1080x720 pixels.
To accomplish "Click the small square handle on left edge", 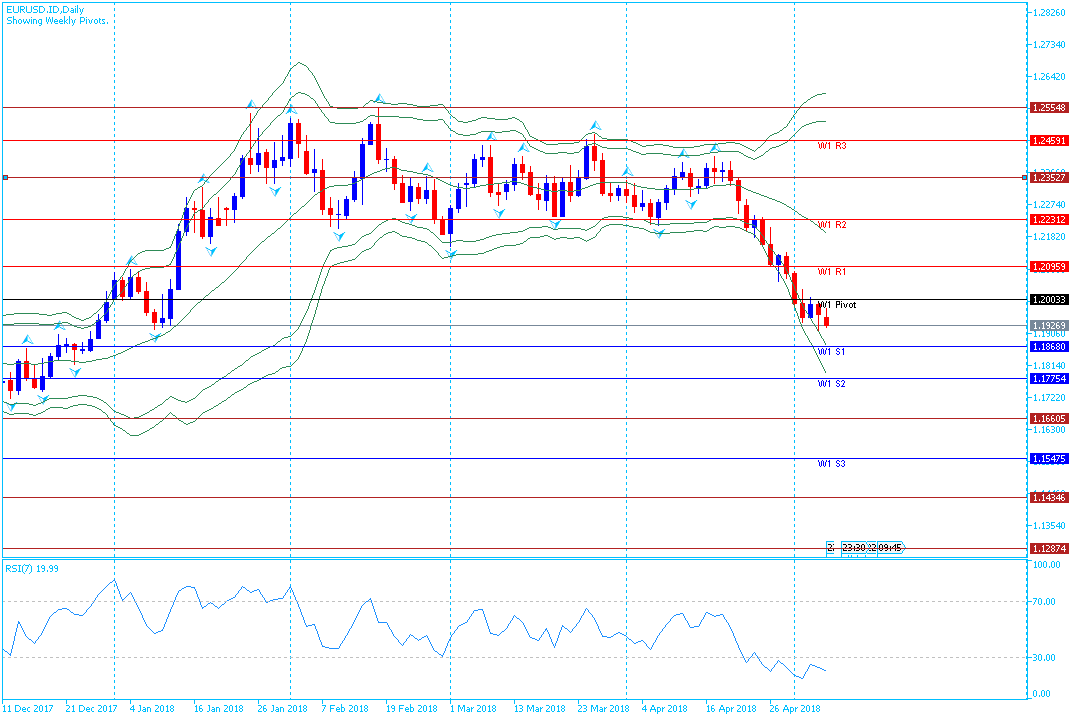I will click(x=5, y=178).
